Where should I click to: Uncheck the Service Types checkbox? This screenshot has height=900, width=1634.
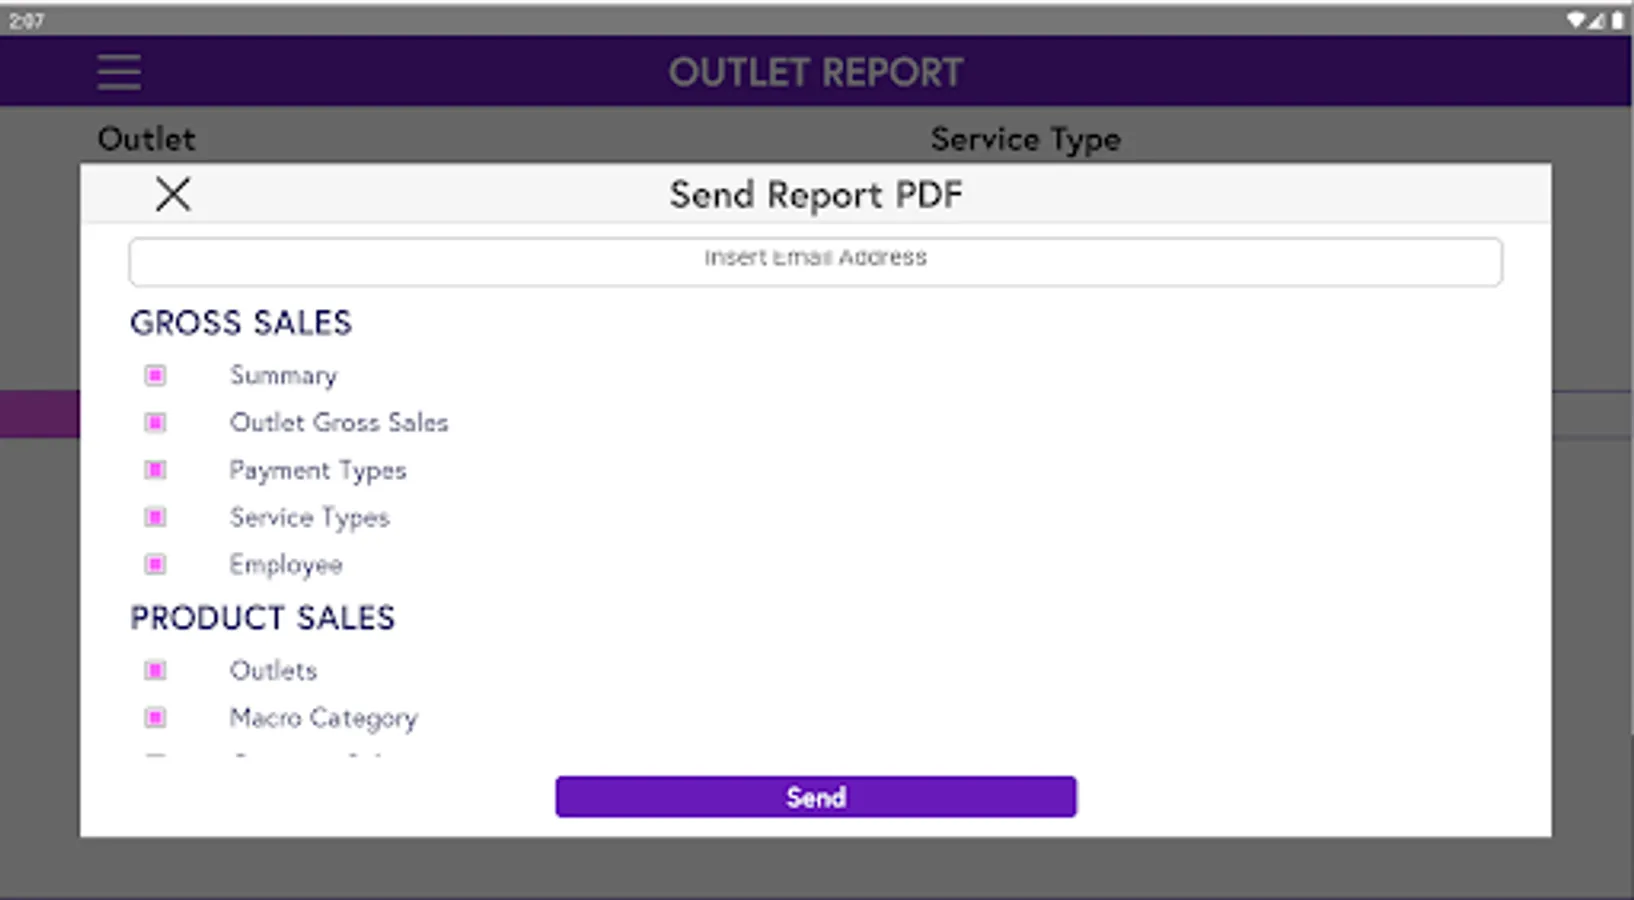pyautogui.click(x=155, y=517)
